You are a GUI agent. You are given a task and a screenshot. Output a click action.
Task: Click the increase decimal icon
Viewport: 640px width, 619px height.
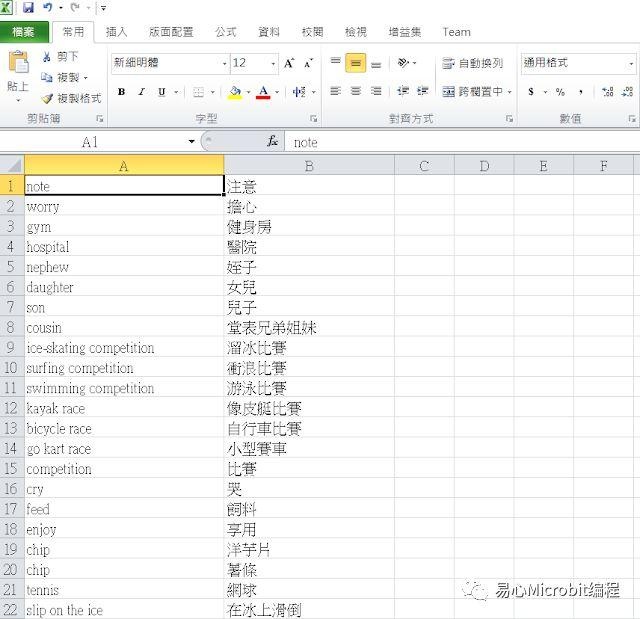608,92
